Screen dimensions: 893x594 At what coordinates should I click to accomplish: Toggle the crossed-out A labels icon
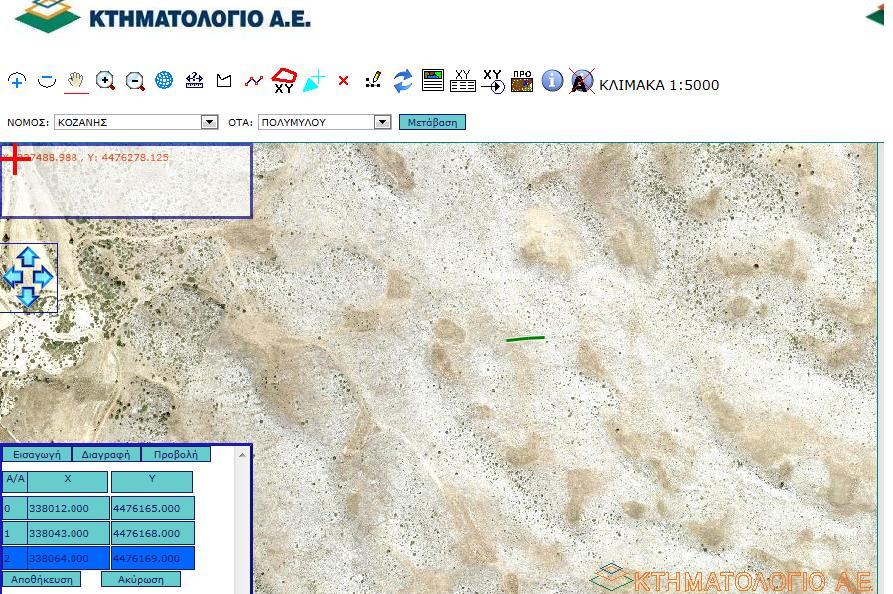(x=581, y=81)
